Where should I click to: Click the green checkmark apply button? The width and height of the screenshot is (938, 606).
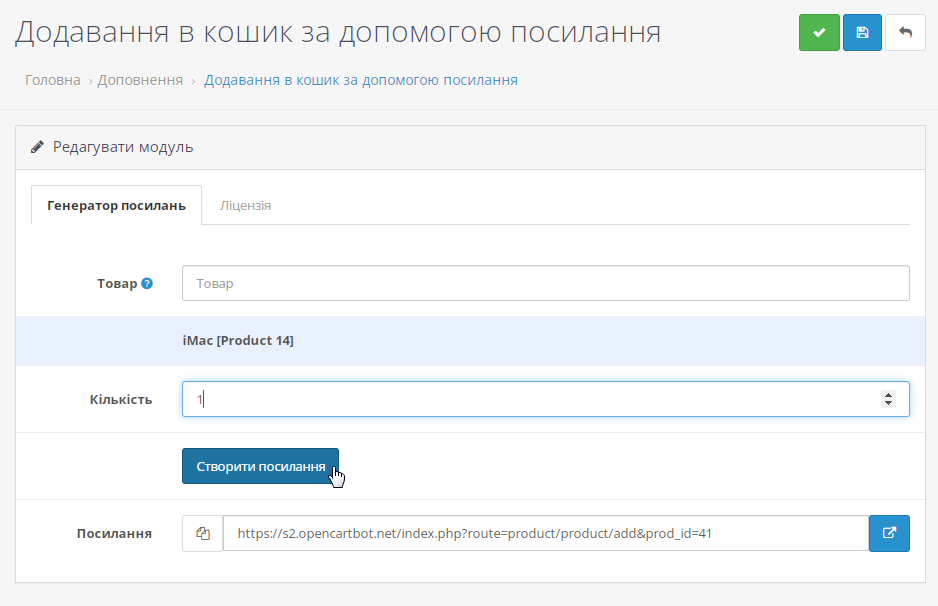point(819,33)
